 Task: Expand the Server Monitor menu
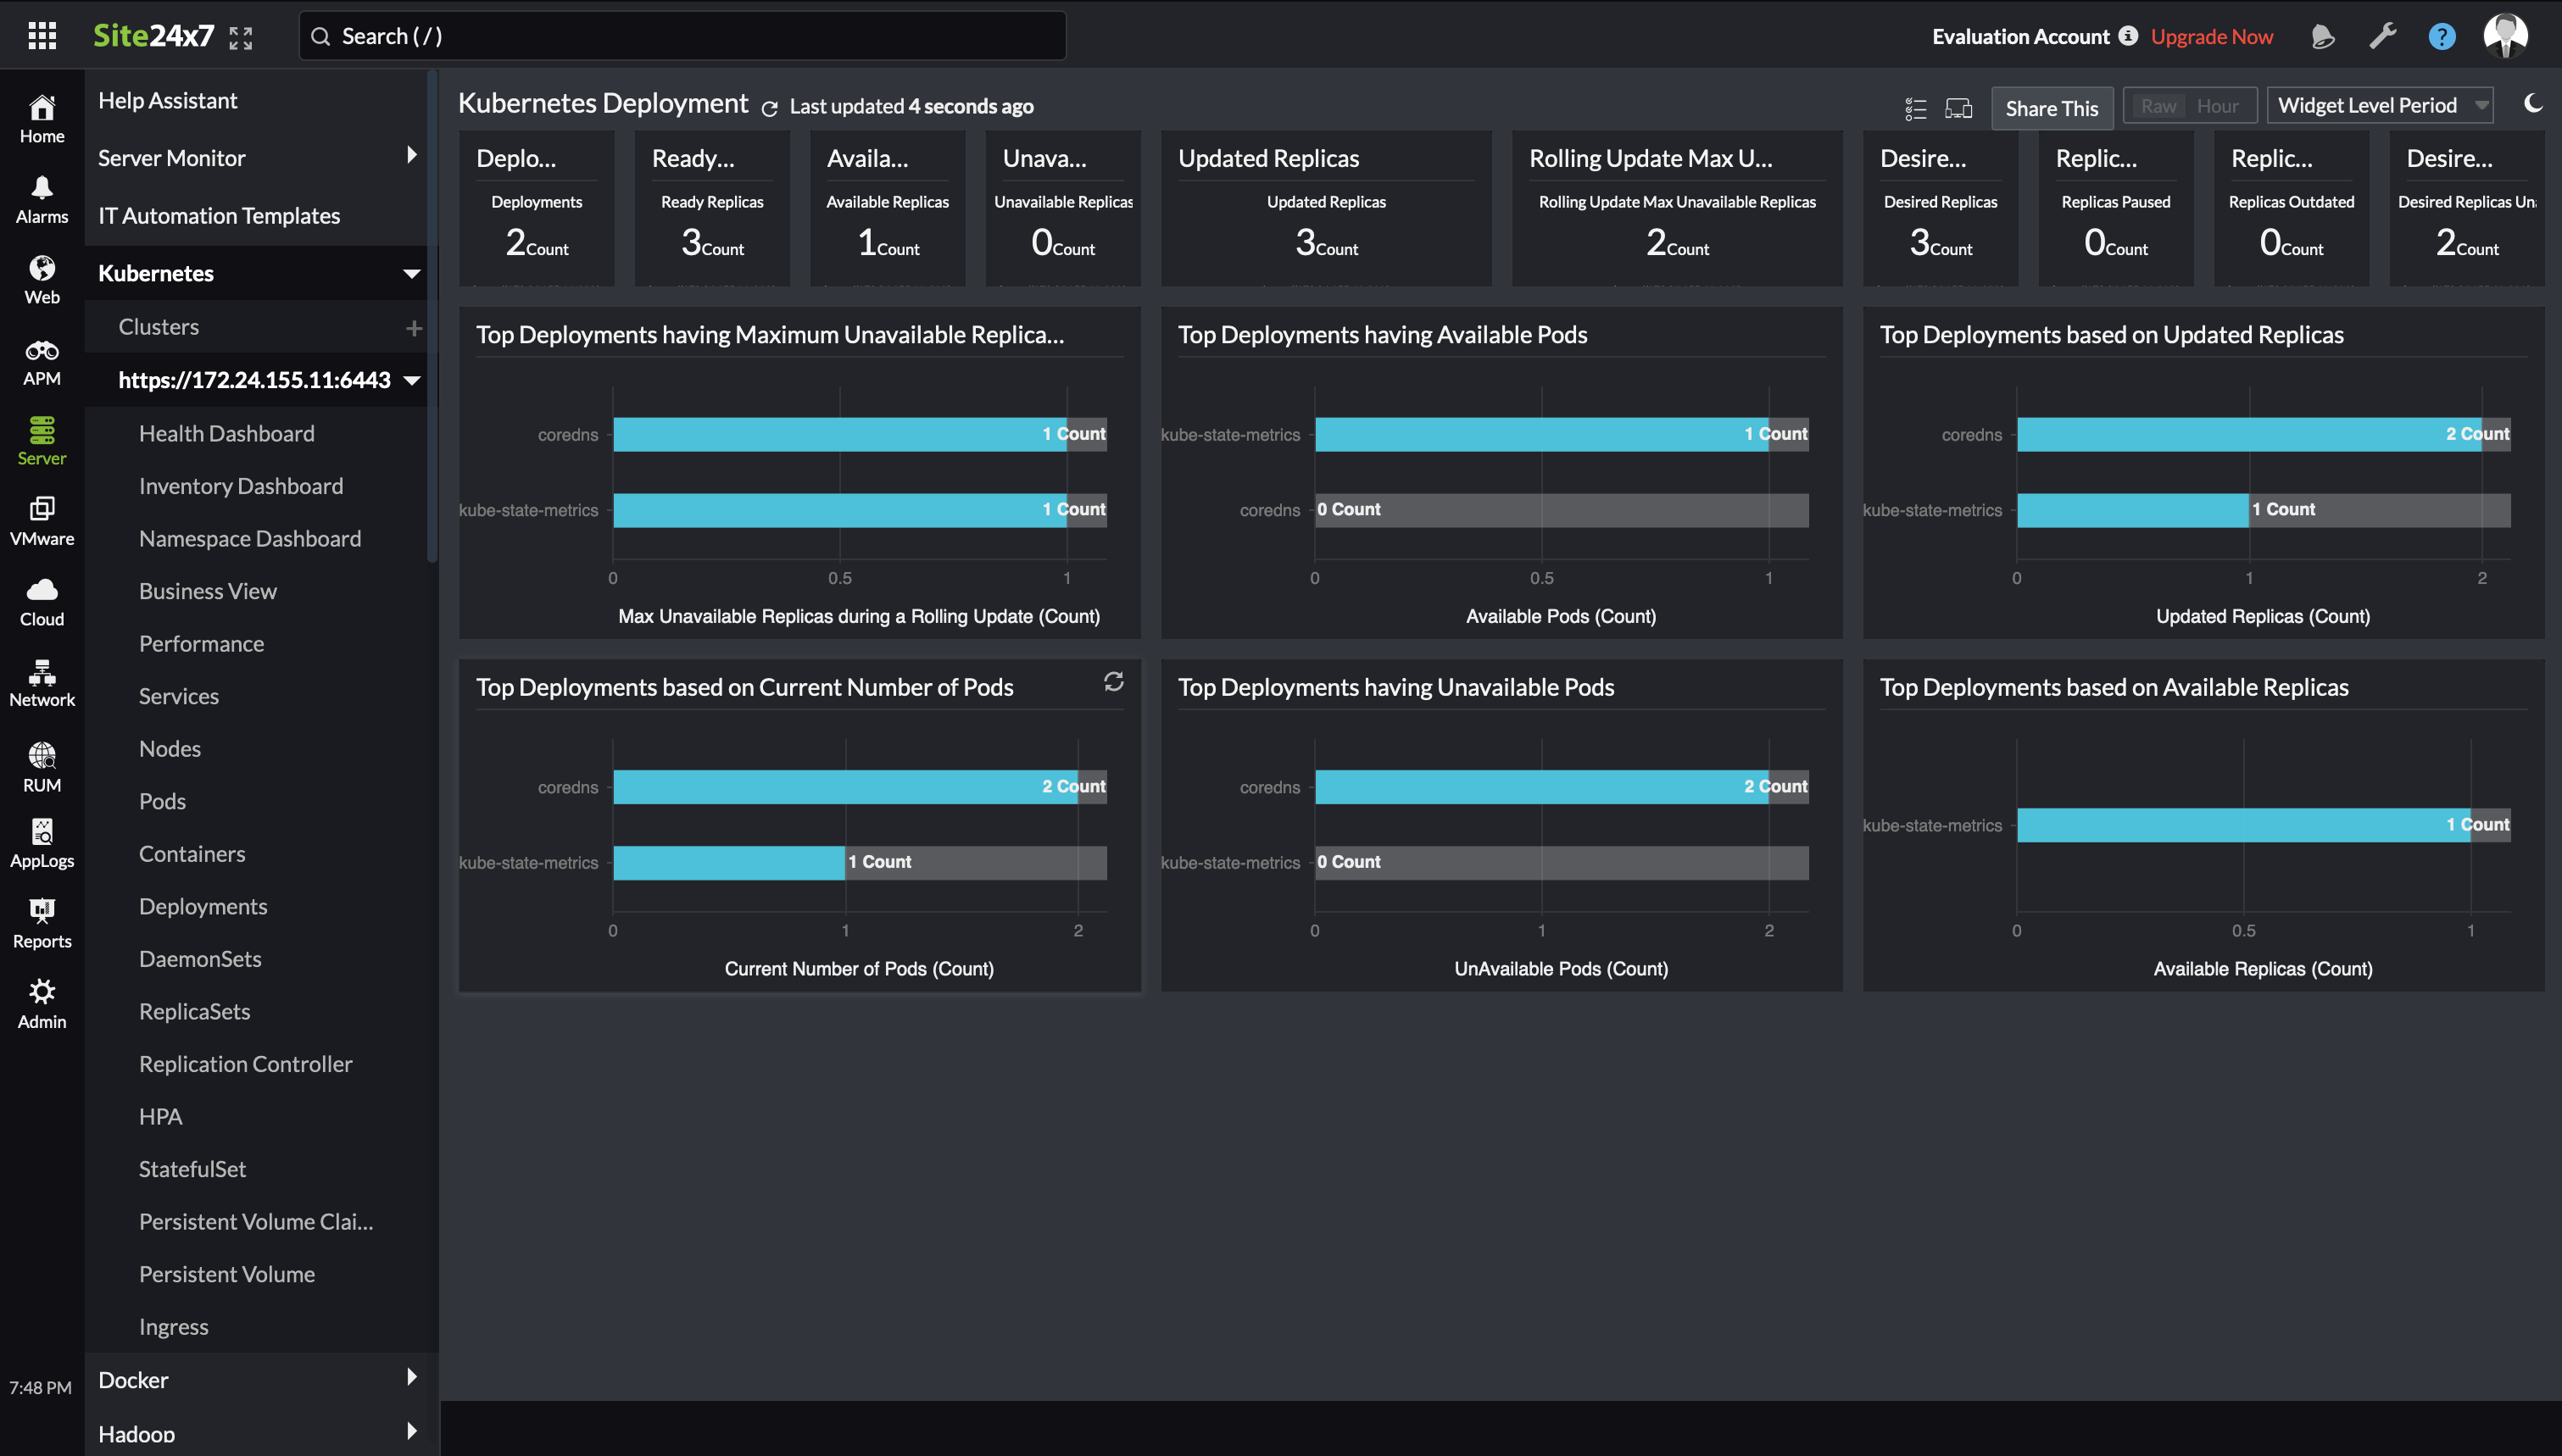tap(171, 157)
